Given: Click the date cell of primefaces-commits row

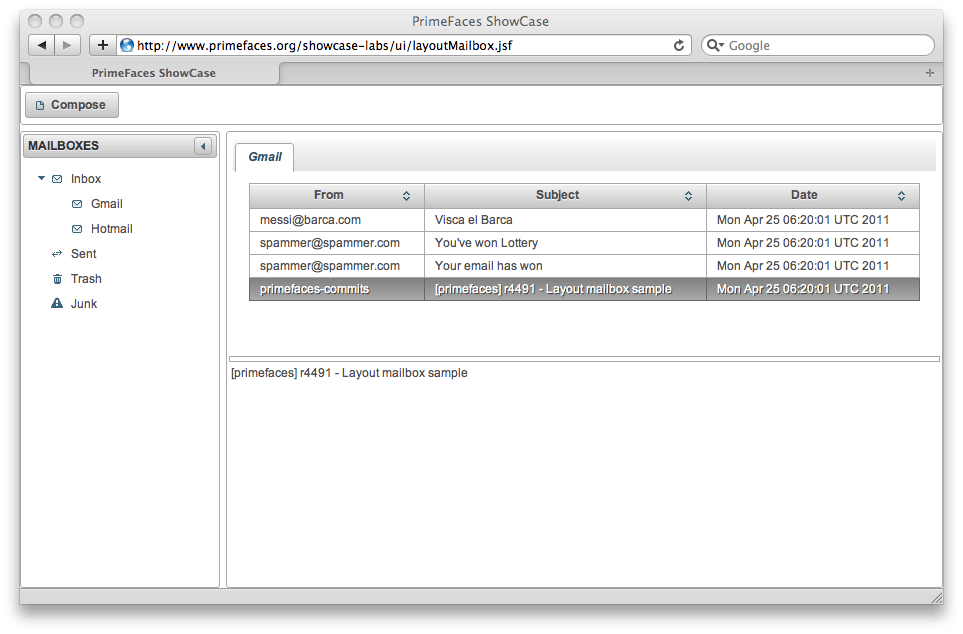Looking at the screenshot, I should [813, 289].
